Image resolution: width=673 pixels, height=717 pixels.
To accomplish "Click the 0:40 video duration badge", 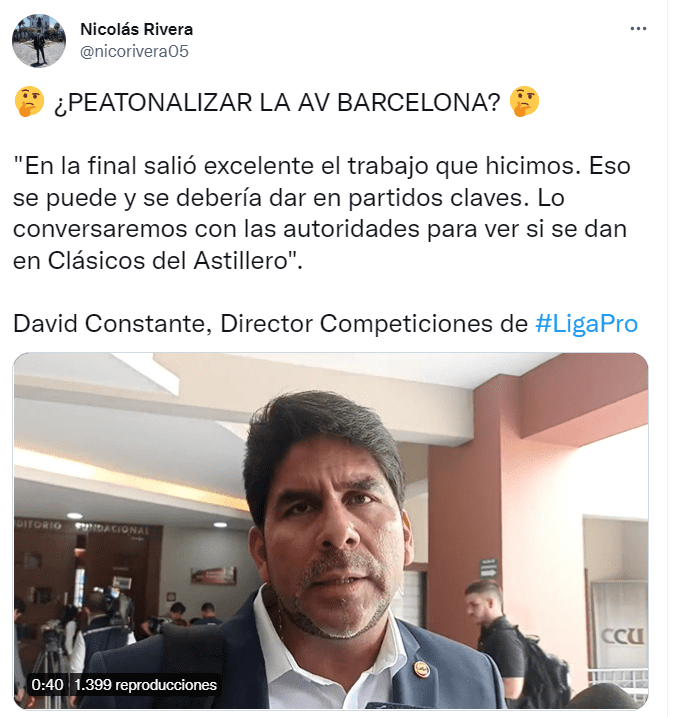I will tap(48, 685).
